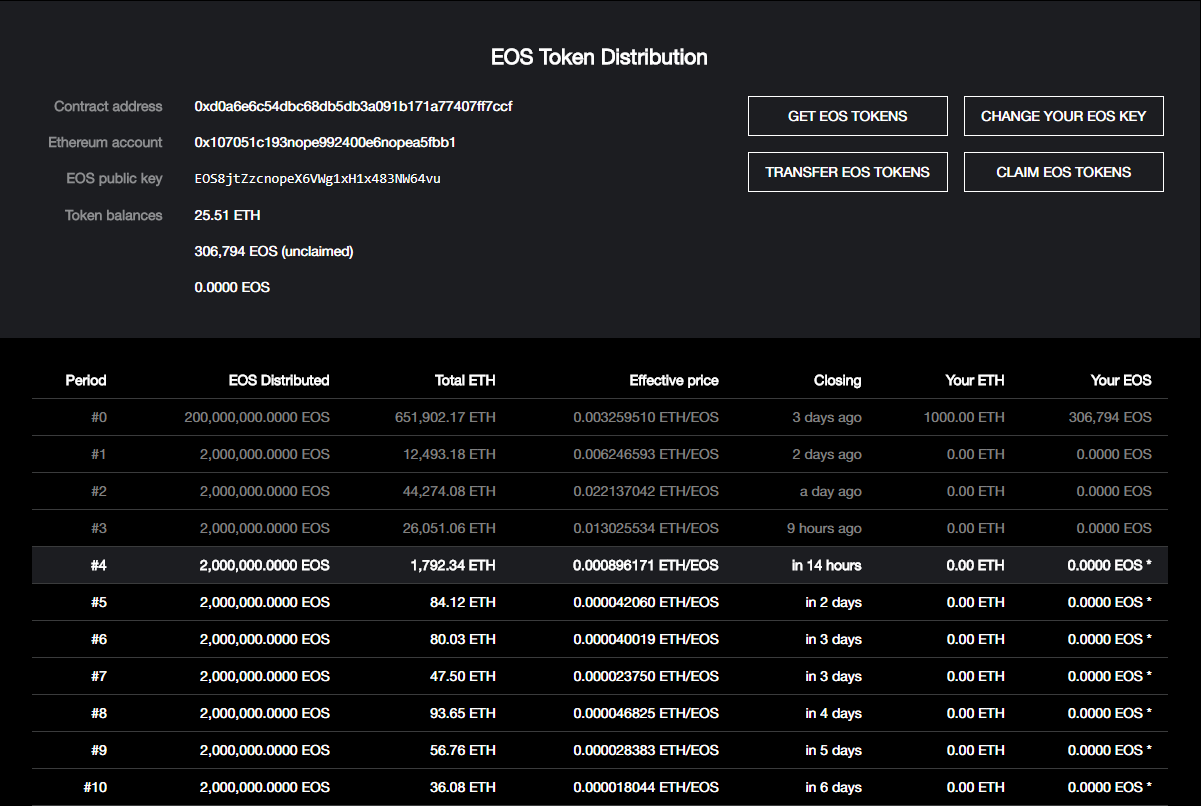Screen dimensions: 1201x806
Task: Click the 93.65 ETH total cell
Action: point(463,713)
